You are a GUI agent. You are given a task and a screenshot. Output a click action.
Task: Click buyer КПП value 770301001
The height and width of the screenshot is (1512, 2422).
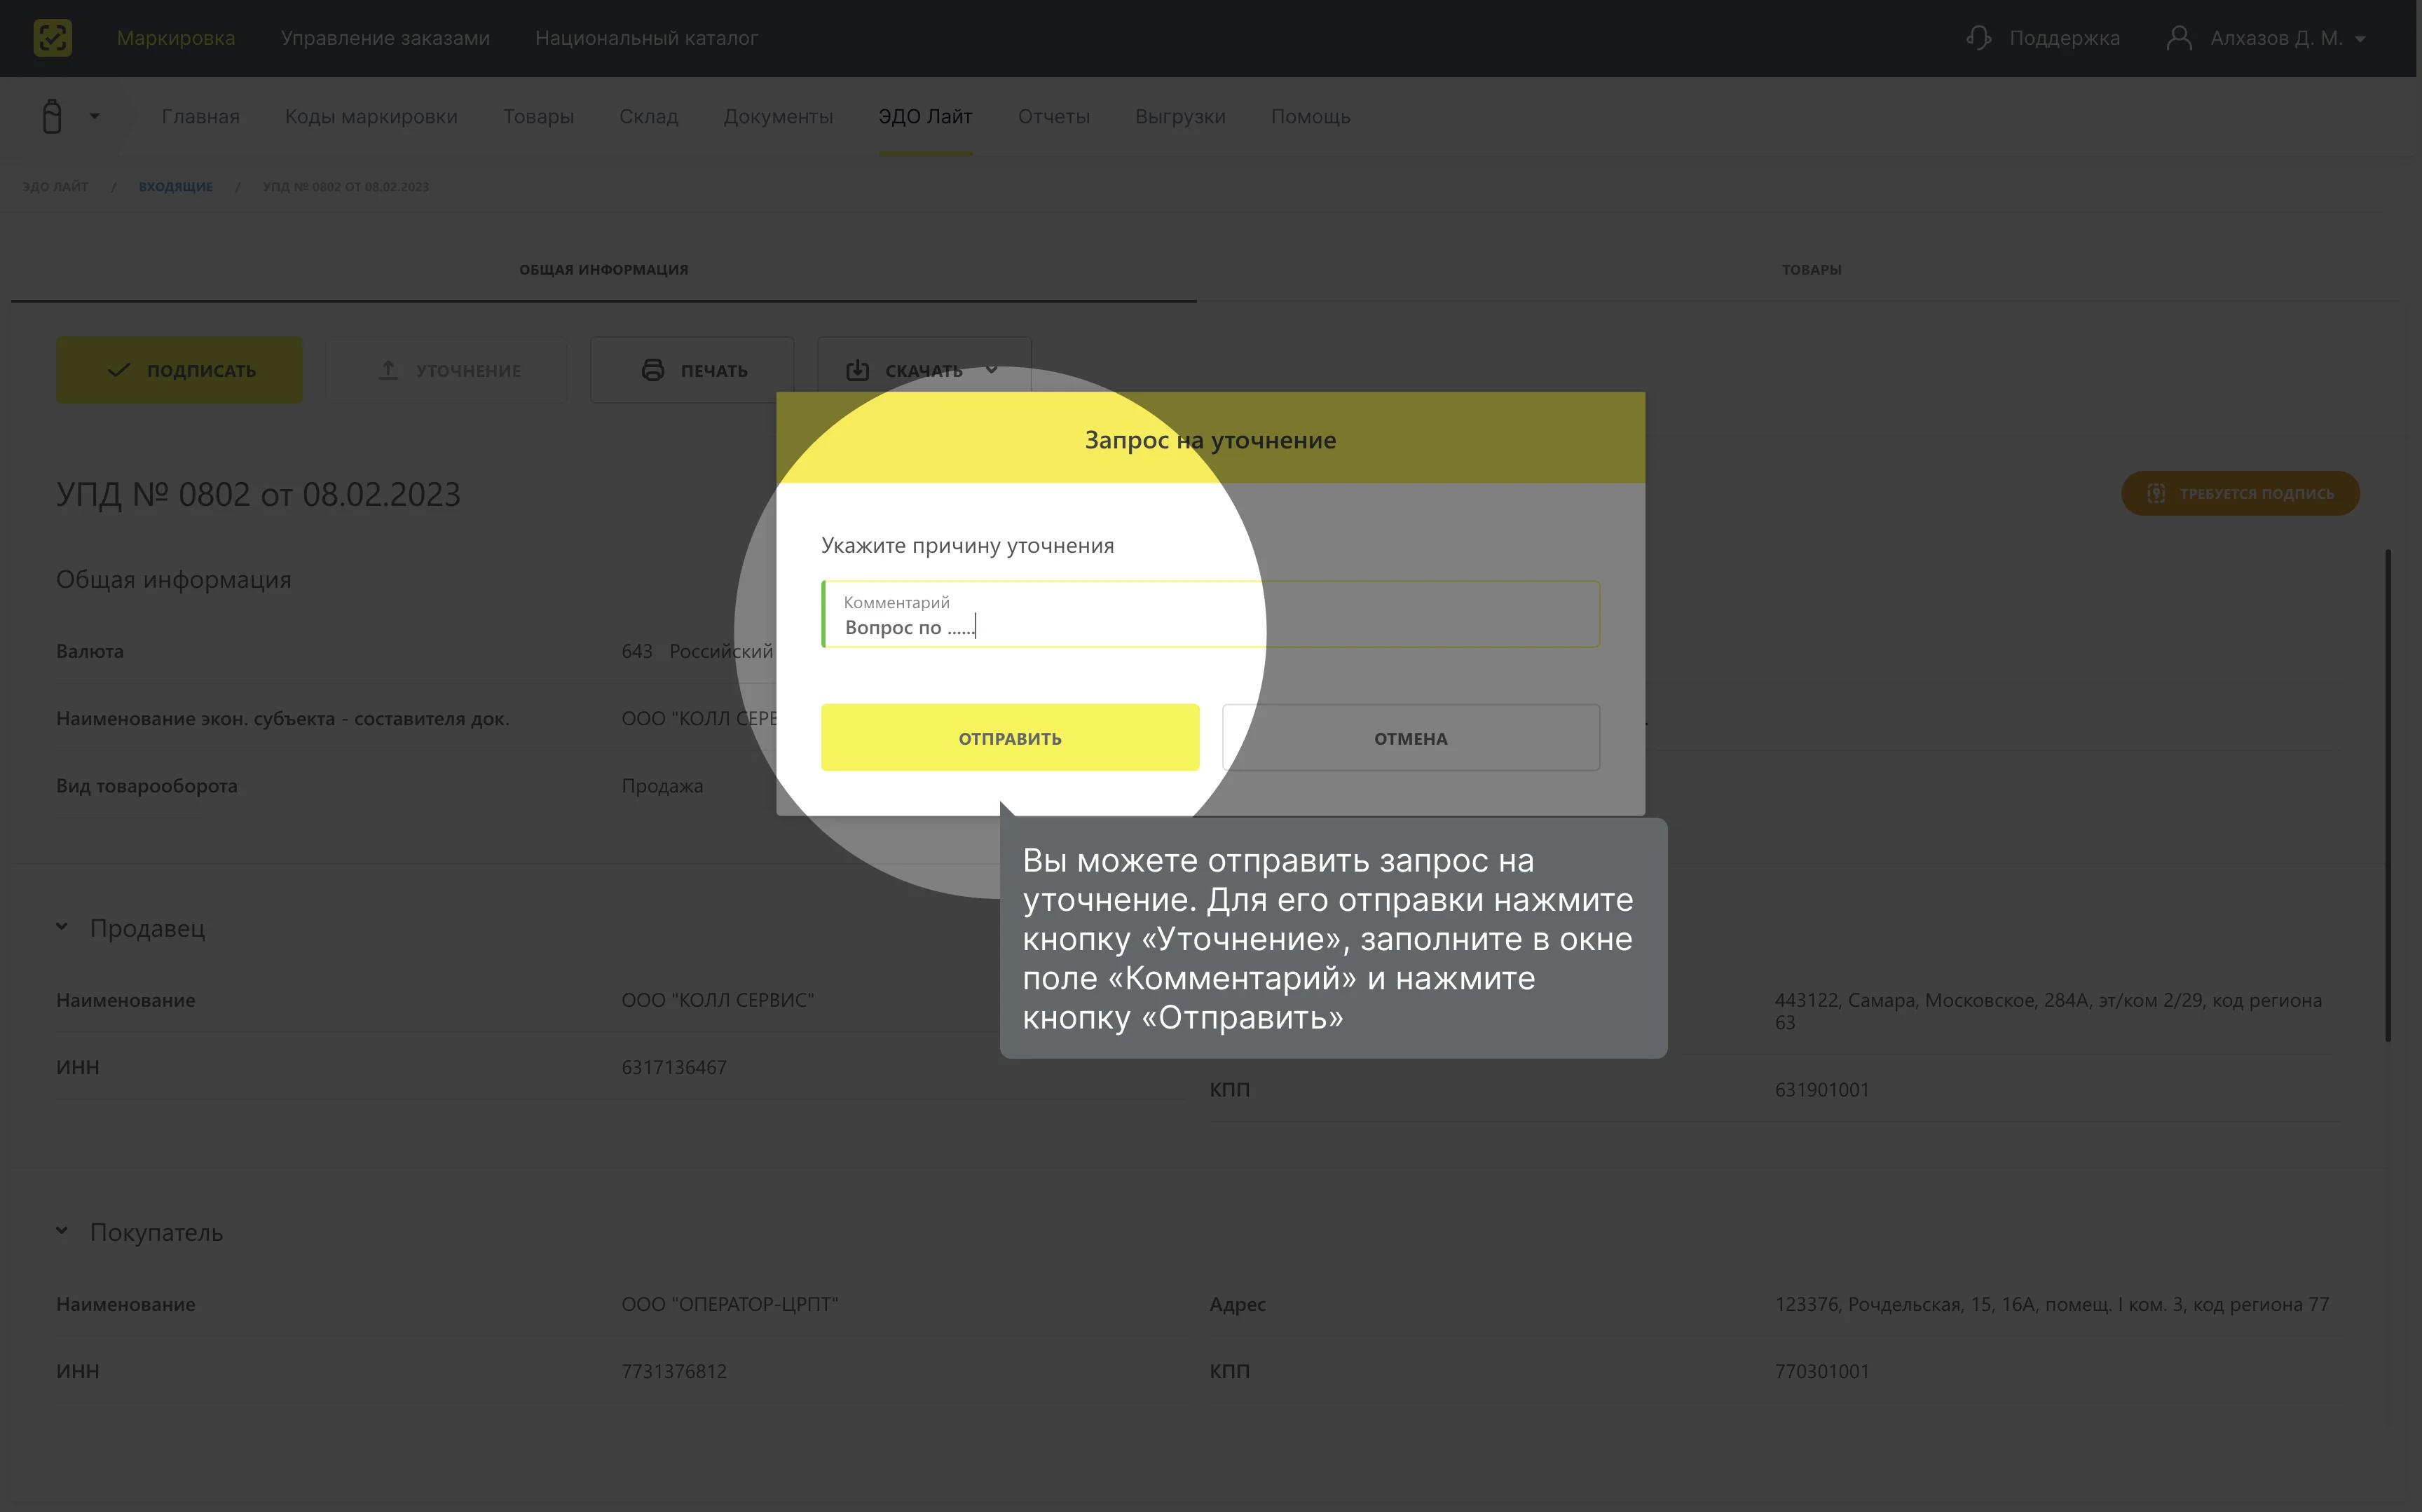pyautogui.click(x=1822, y=1371)
